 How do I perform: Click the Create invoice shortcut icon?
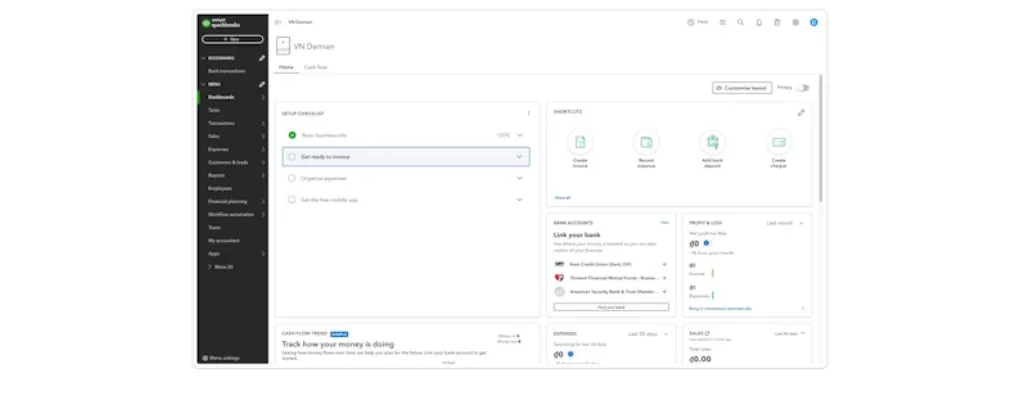[x=580, y=142]
